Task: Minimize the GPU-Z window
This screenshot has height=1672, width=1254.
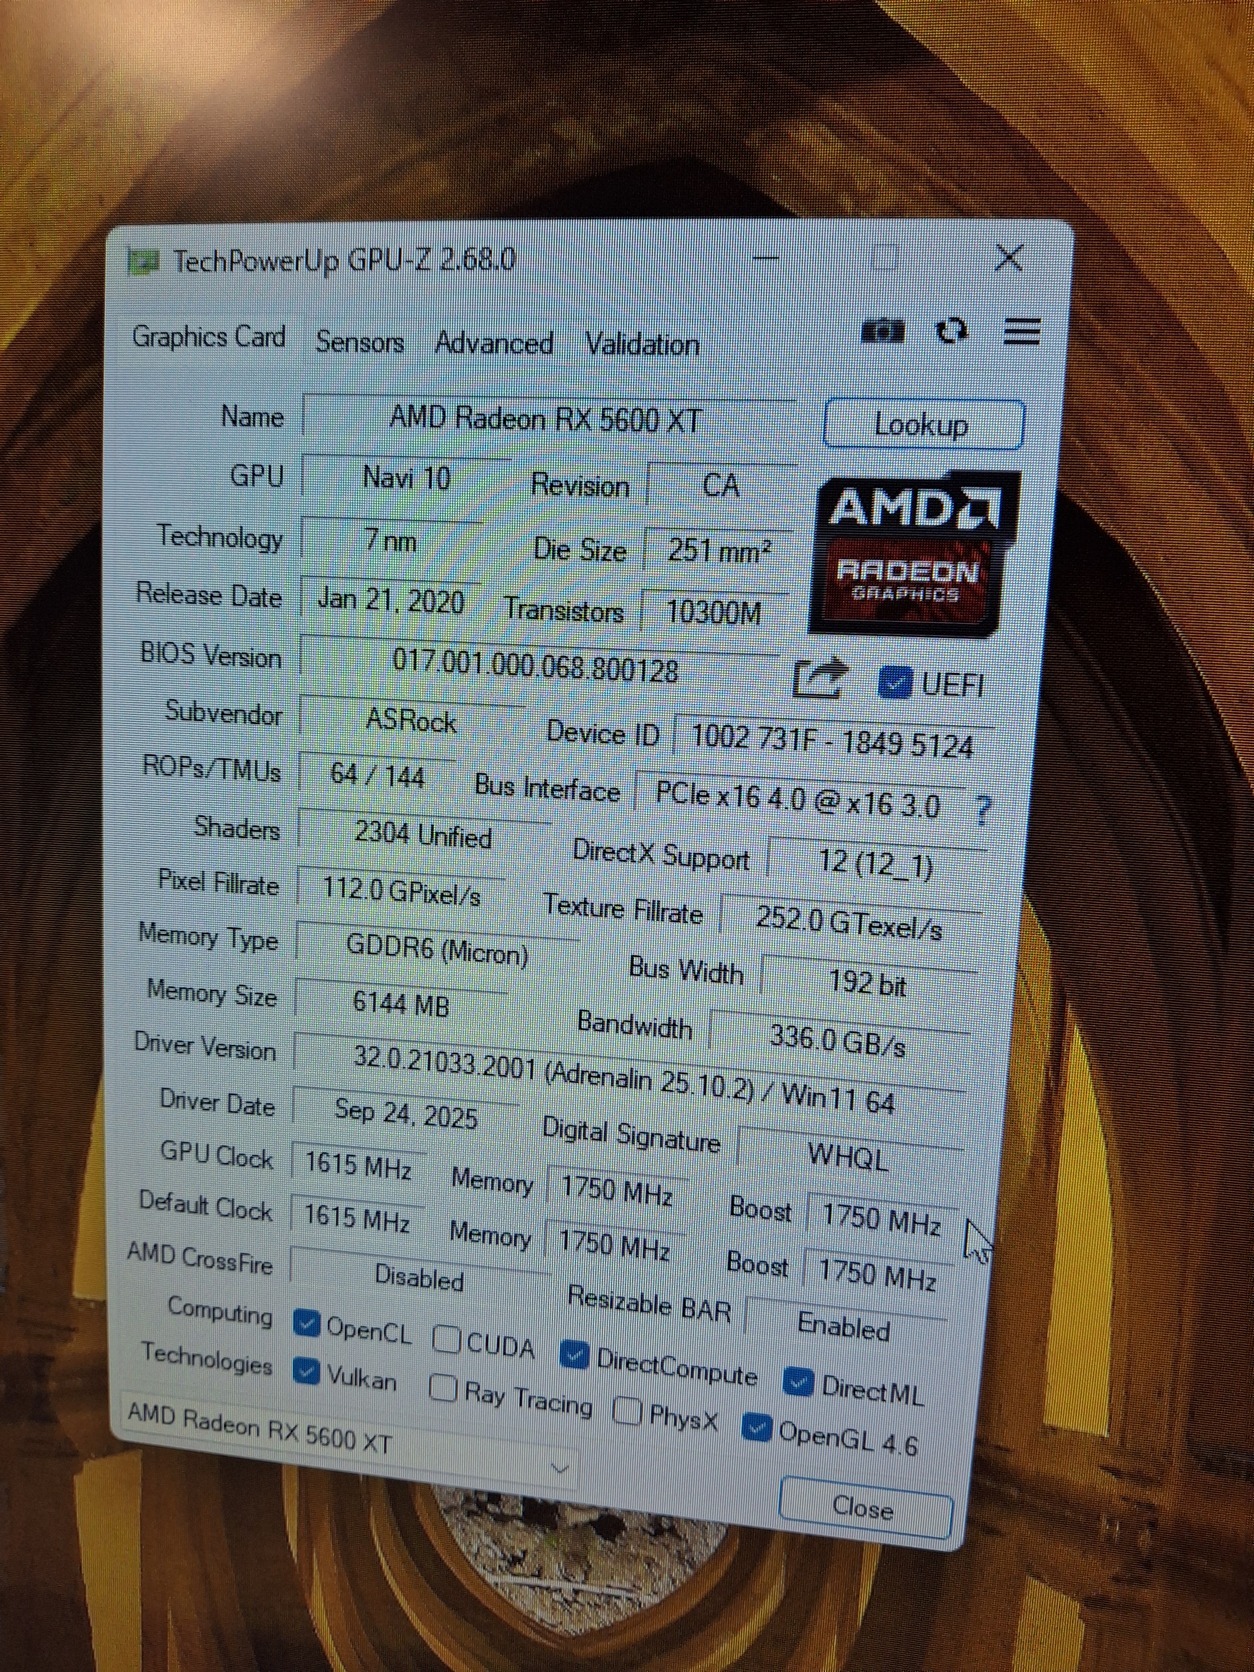Action: (x=765, y=258)
